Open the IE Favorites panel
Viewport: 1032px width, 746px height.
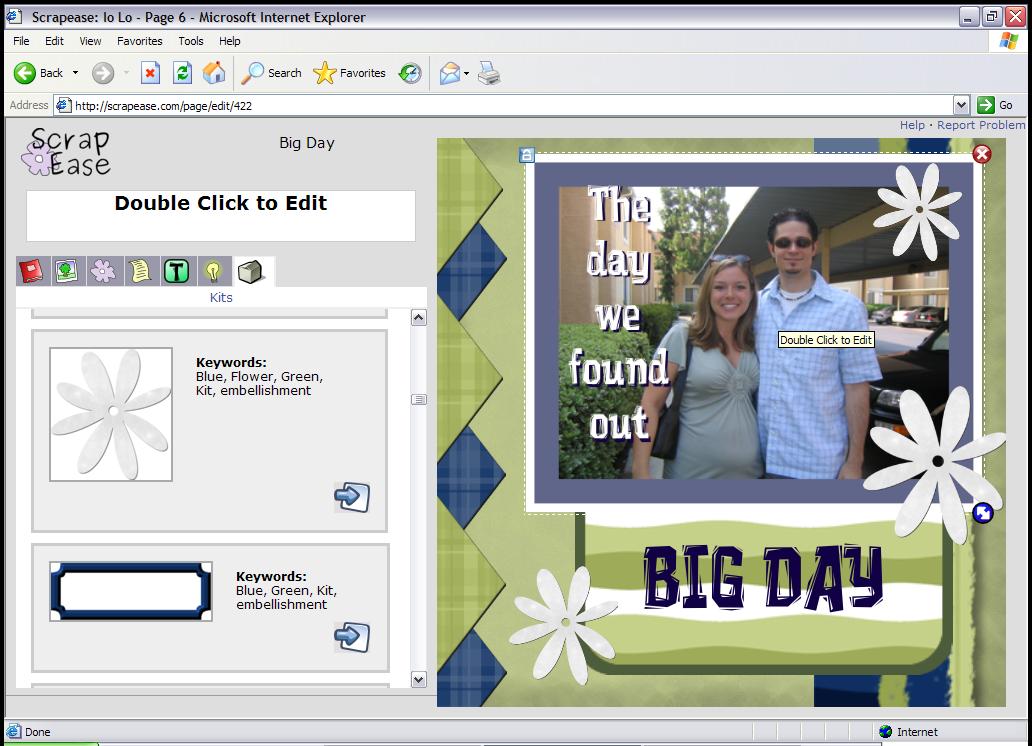pyautogui.click(x=349, y=73)
